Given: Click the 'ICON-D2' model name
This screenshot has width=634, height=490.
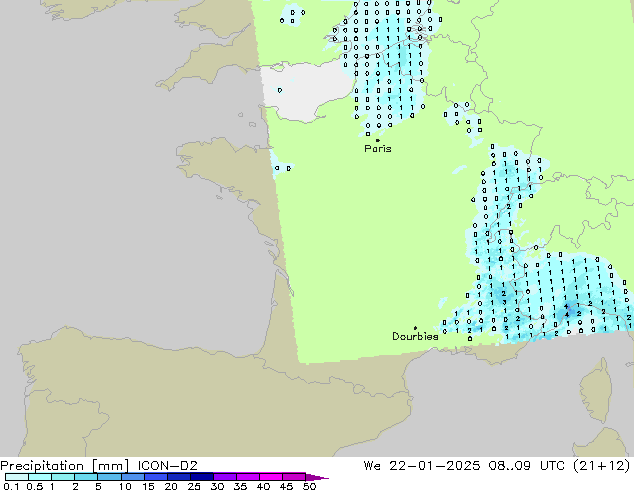Looking at the screenshot, I should [167, 466].
